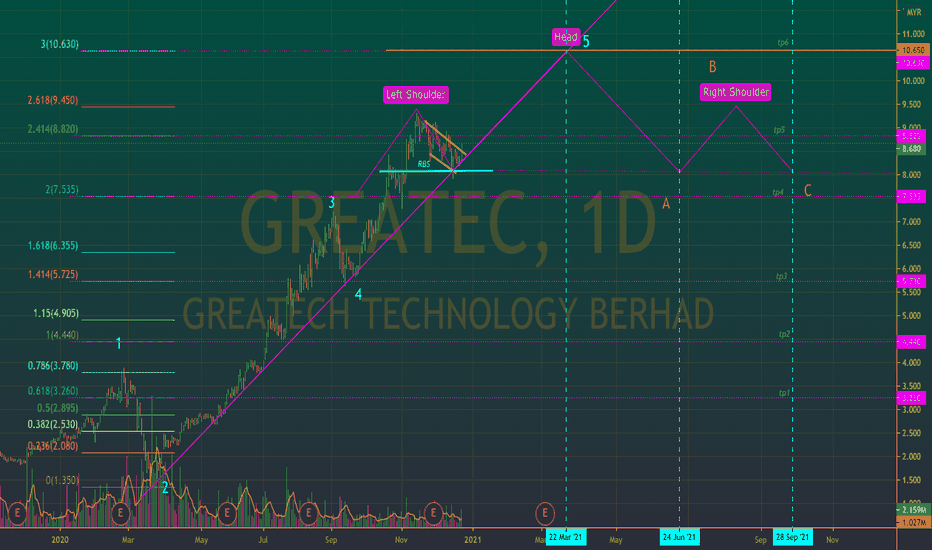932x550 pixels.
Task: Click the MYR currency label
Action: coord(914,12)
